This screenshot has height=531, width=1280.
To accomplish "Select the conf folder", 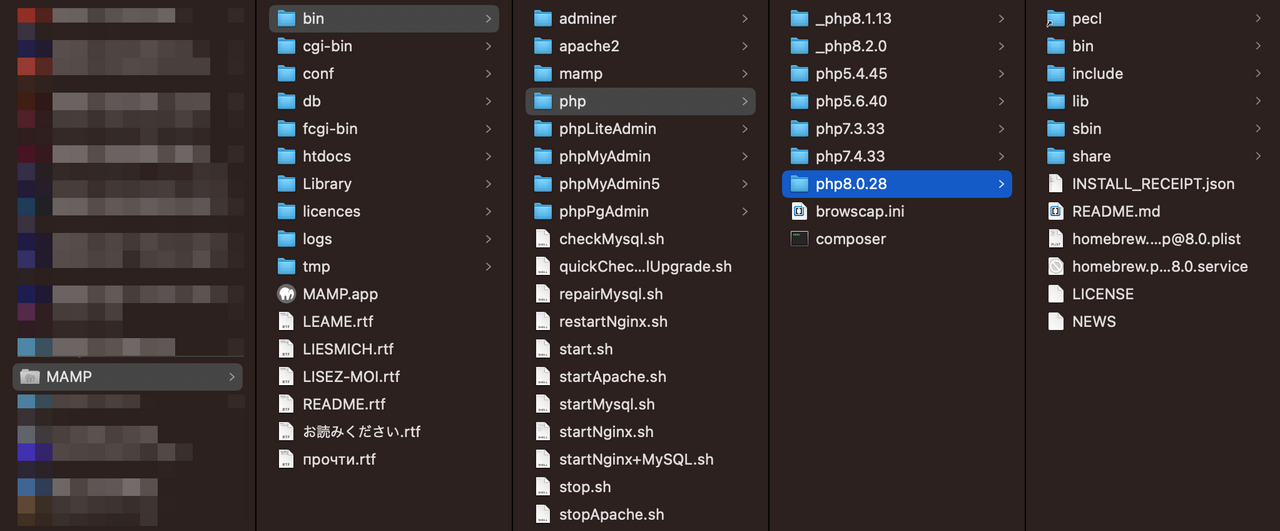I will tap(318, 74).
